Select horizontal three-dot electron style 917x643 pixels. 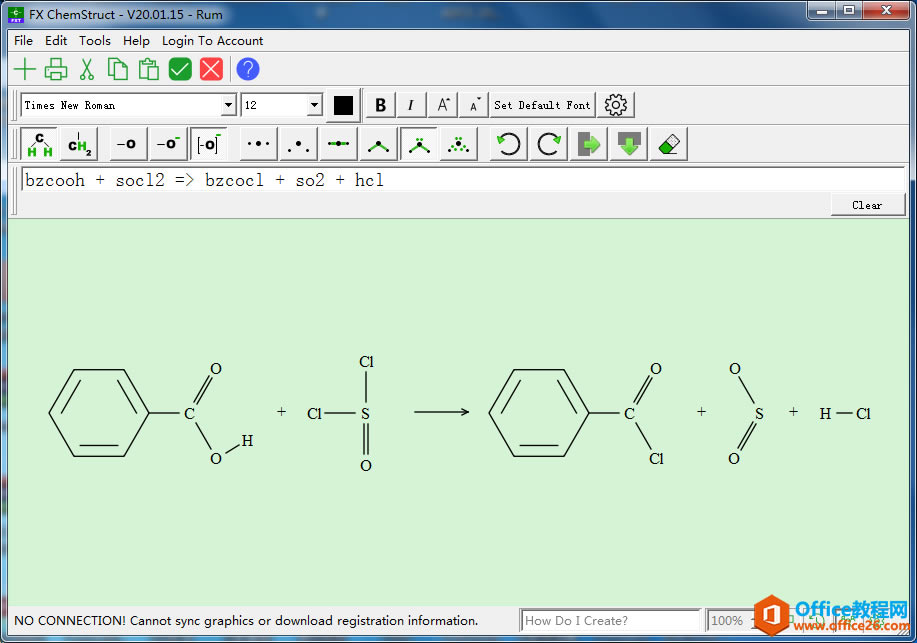pyautogui.click(x=258, y=144)
